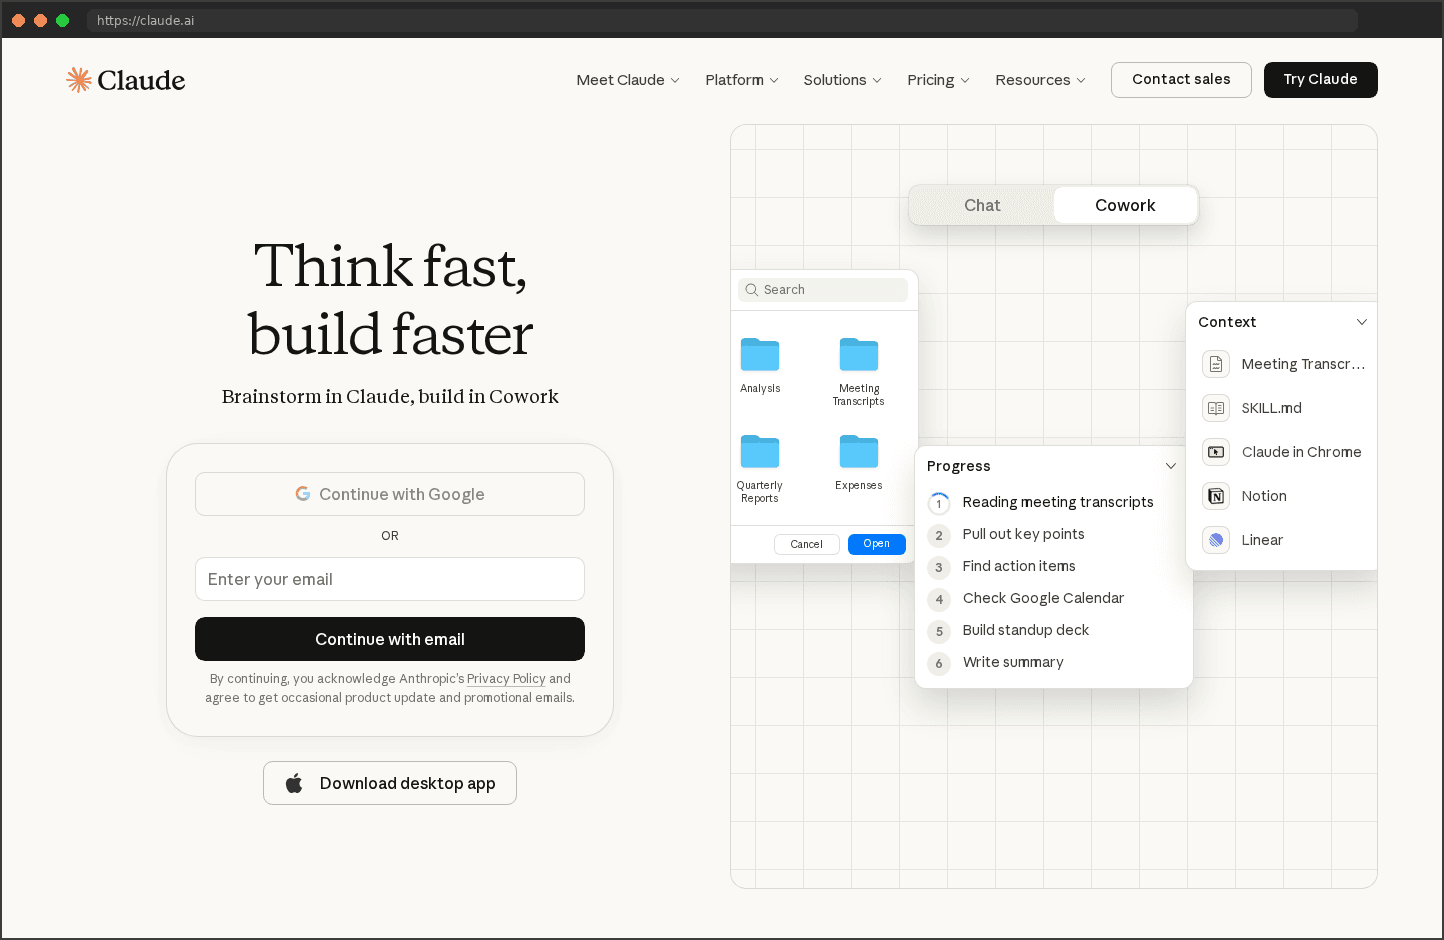1444x940 pixels.
Task: Click the Claude starburst logo icon
Action: (x=79, y=80)
